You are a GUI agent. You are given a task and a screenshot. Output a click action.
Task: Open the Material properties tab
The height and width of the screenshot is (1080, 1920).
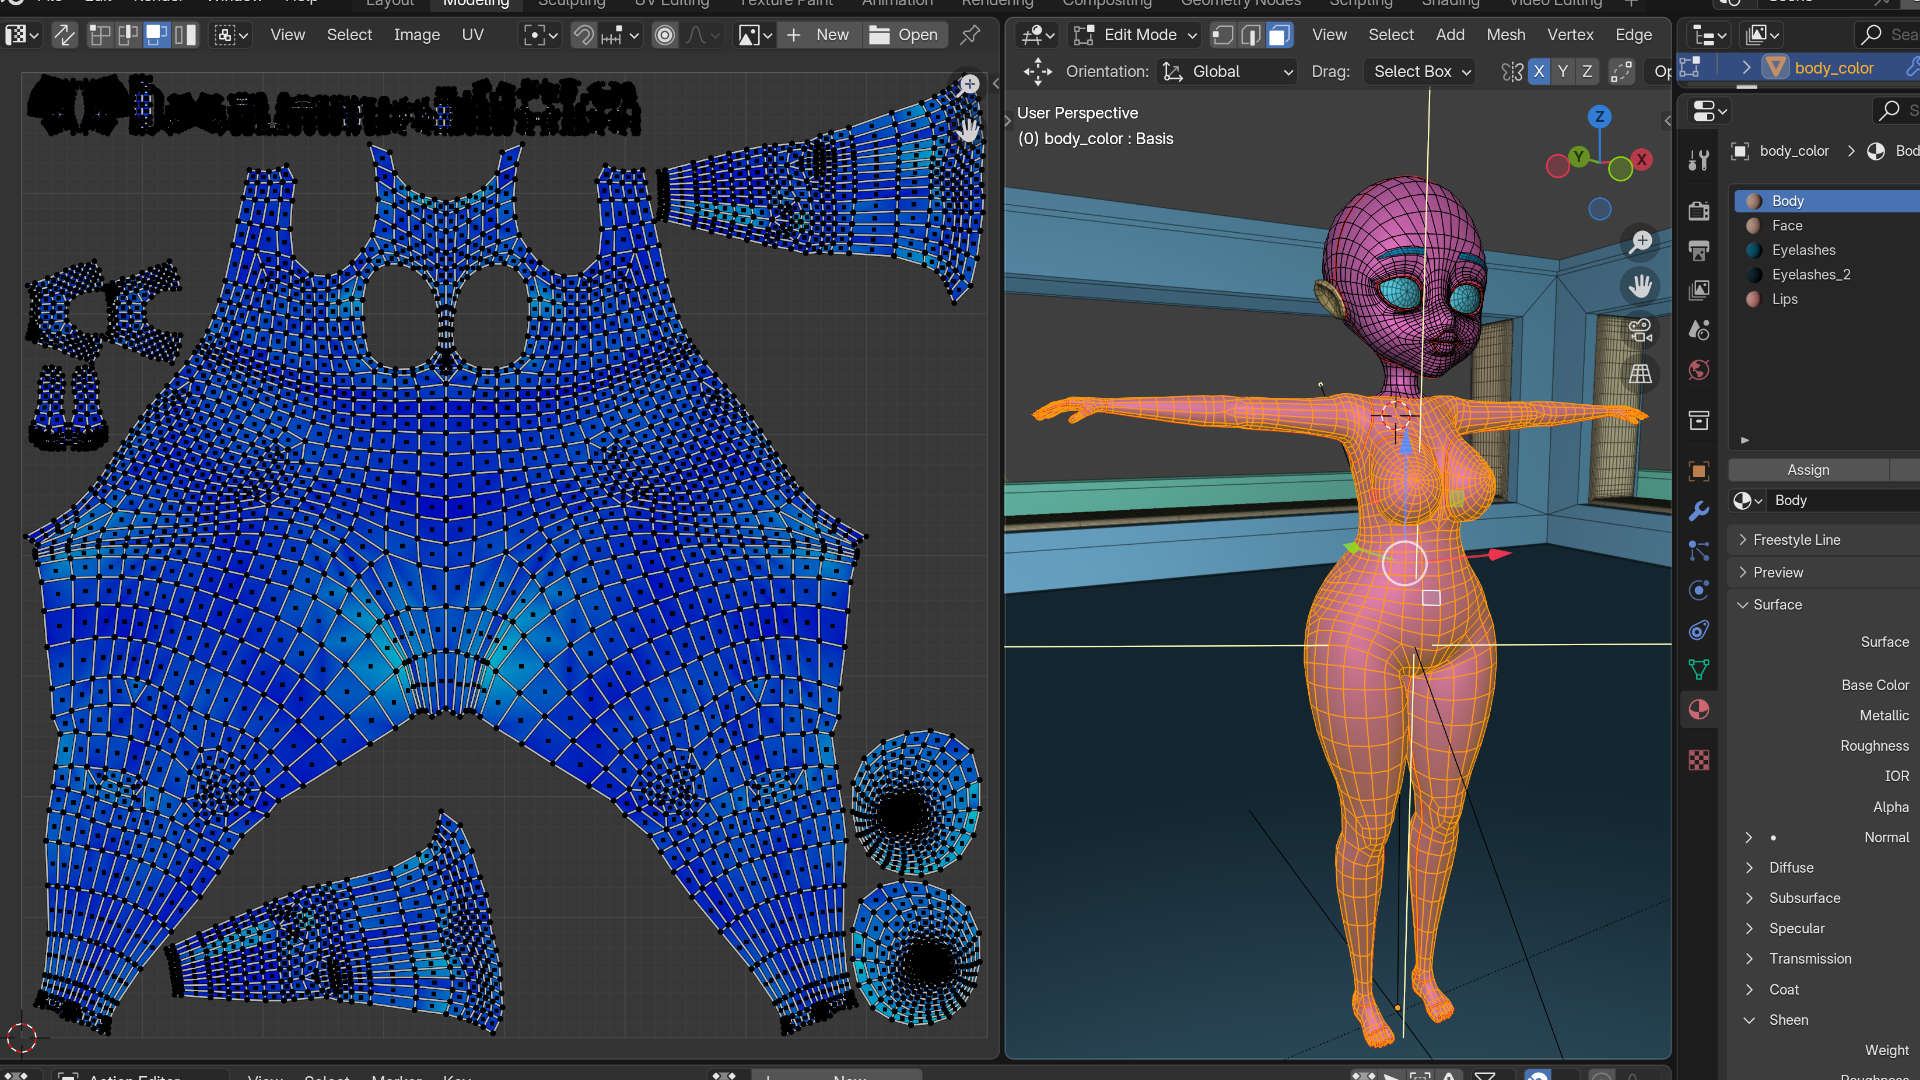(x=1699, y=710)
